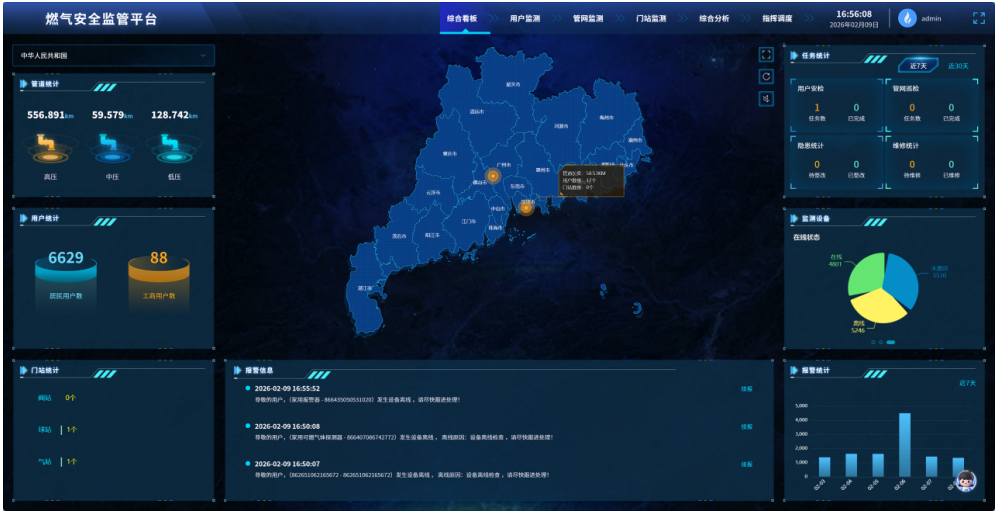Click the fullscreen icon in the top-right header
Viewport: 996px width, 513px height.
(978, 18)
